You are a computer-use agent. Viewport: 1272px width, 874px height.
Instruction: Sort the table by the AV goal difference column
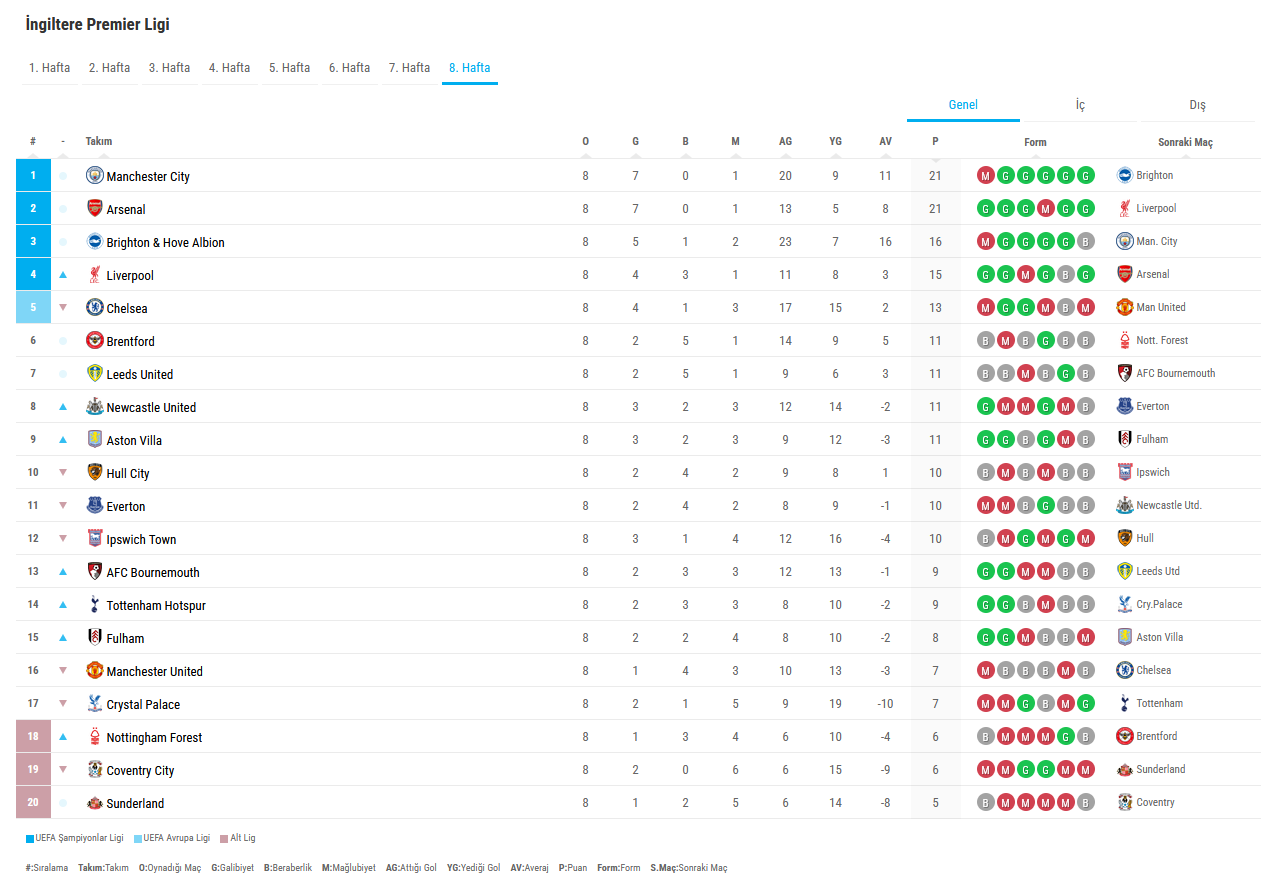point(885,141)
